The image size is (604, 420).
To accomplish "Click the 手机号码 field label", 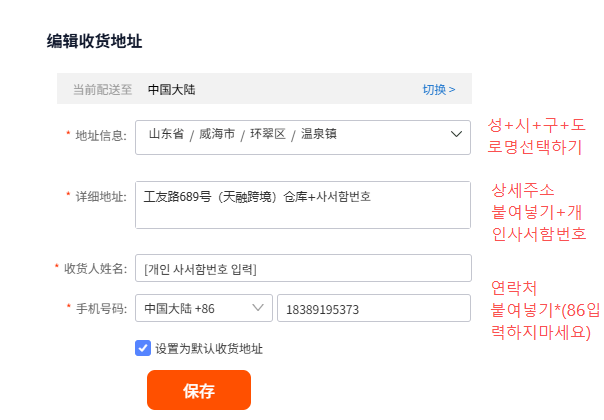I will pyautogui.click(x=101, y=309).
